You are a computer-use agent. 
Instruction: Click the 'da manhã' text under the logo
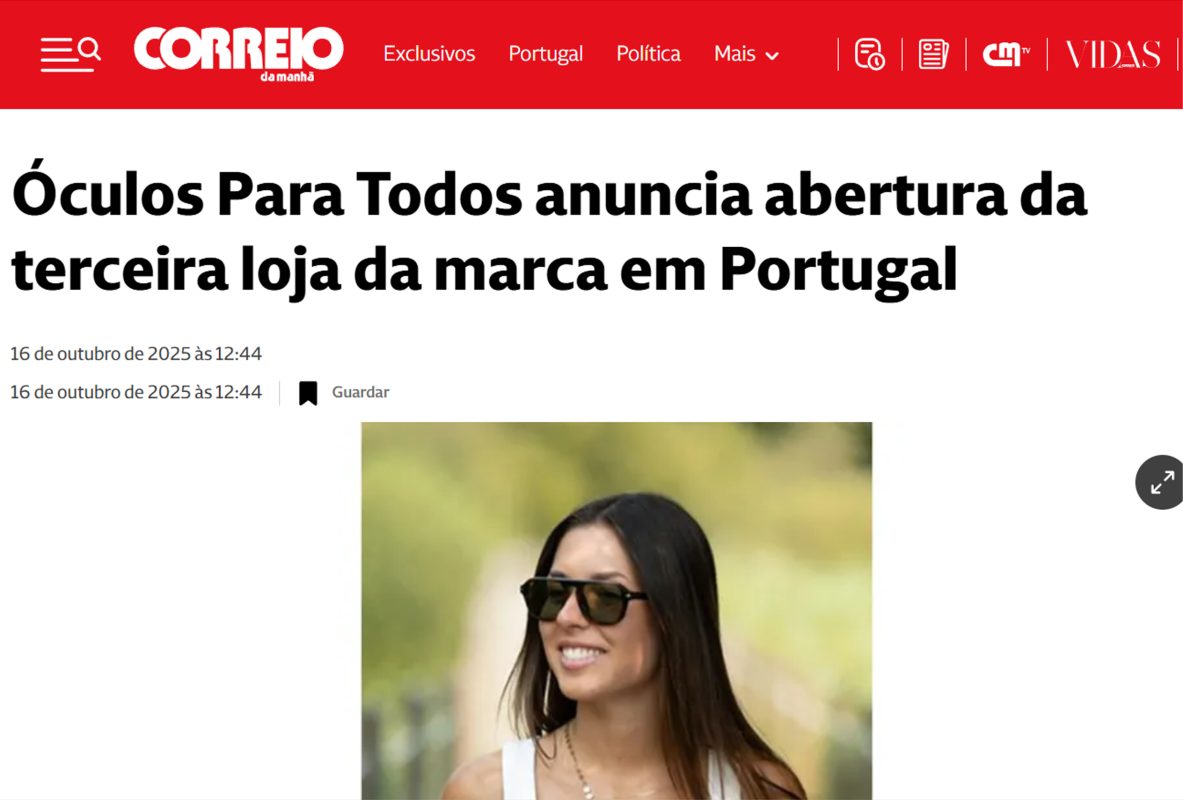point(287,77)
